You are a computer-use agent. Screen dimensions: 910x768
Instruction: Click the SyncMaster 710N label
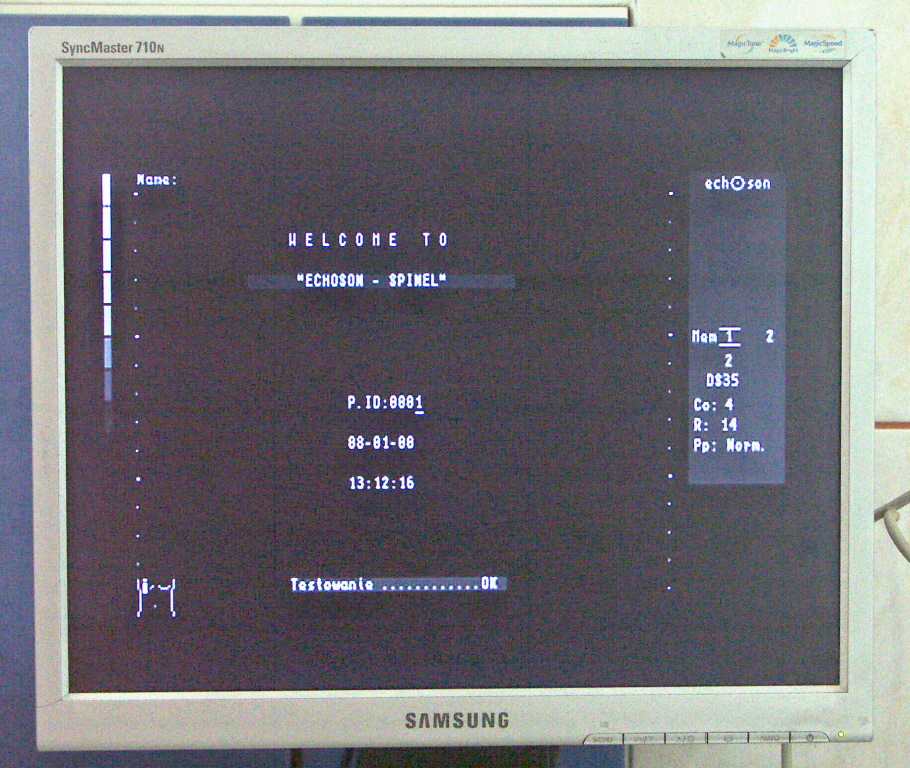tap(113, 48)
